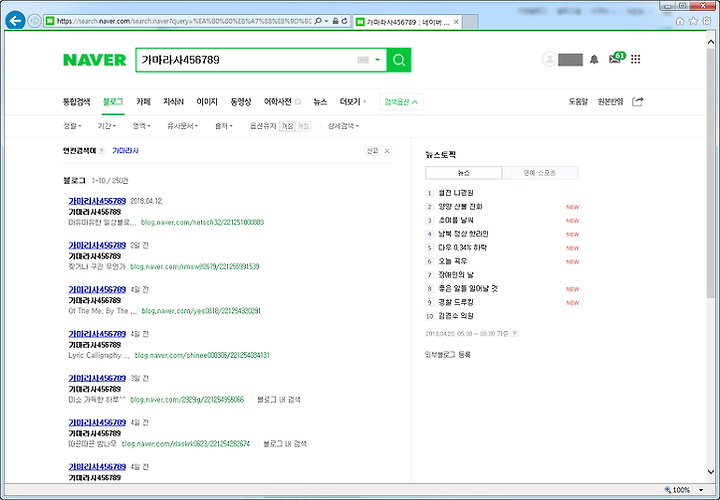The height and width of the screenshot is (500, 720).
Task: Click the share arrow icon beside 원본반영
Action: pos(638,101)
